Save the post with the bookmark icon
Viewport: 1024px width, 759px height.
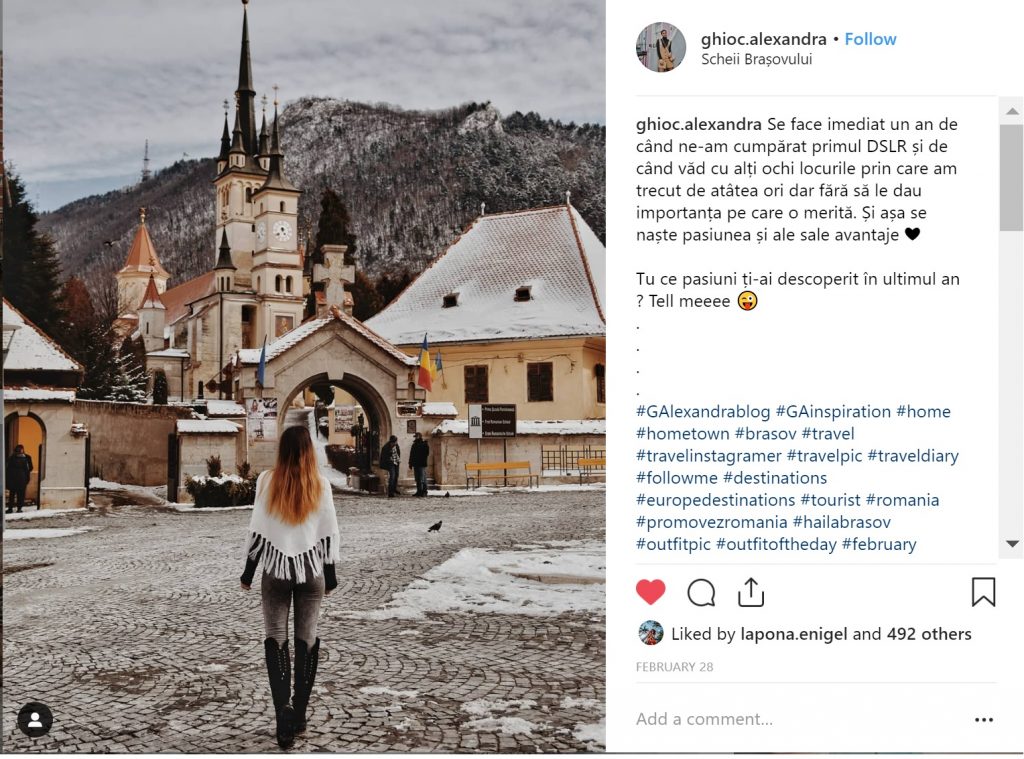click(x=983, y=592)
